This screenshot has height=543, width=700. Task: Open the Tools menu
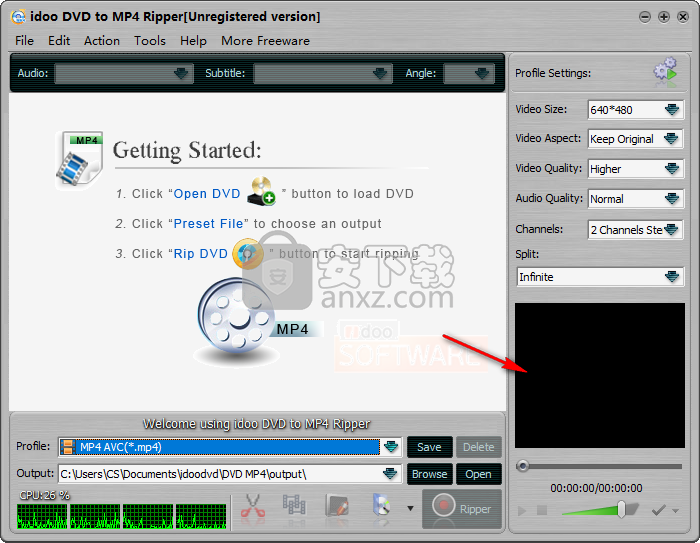[x=150, y=41]
